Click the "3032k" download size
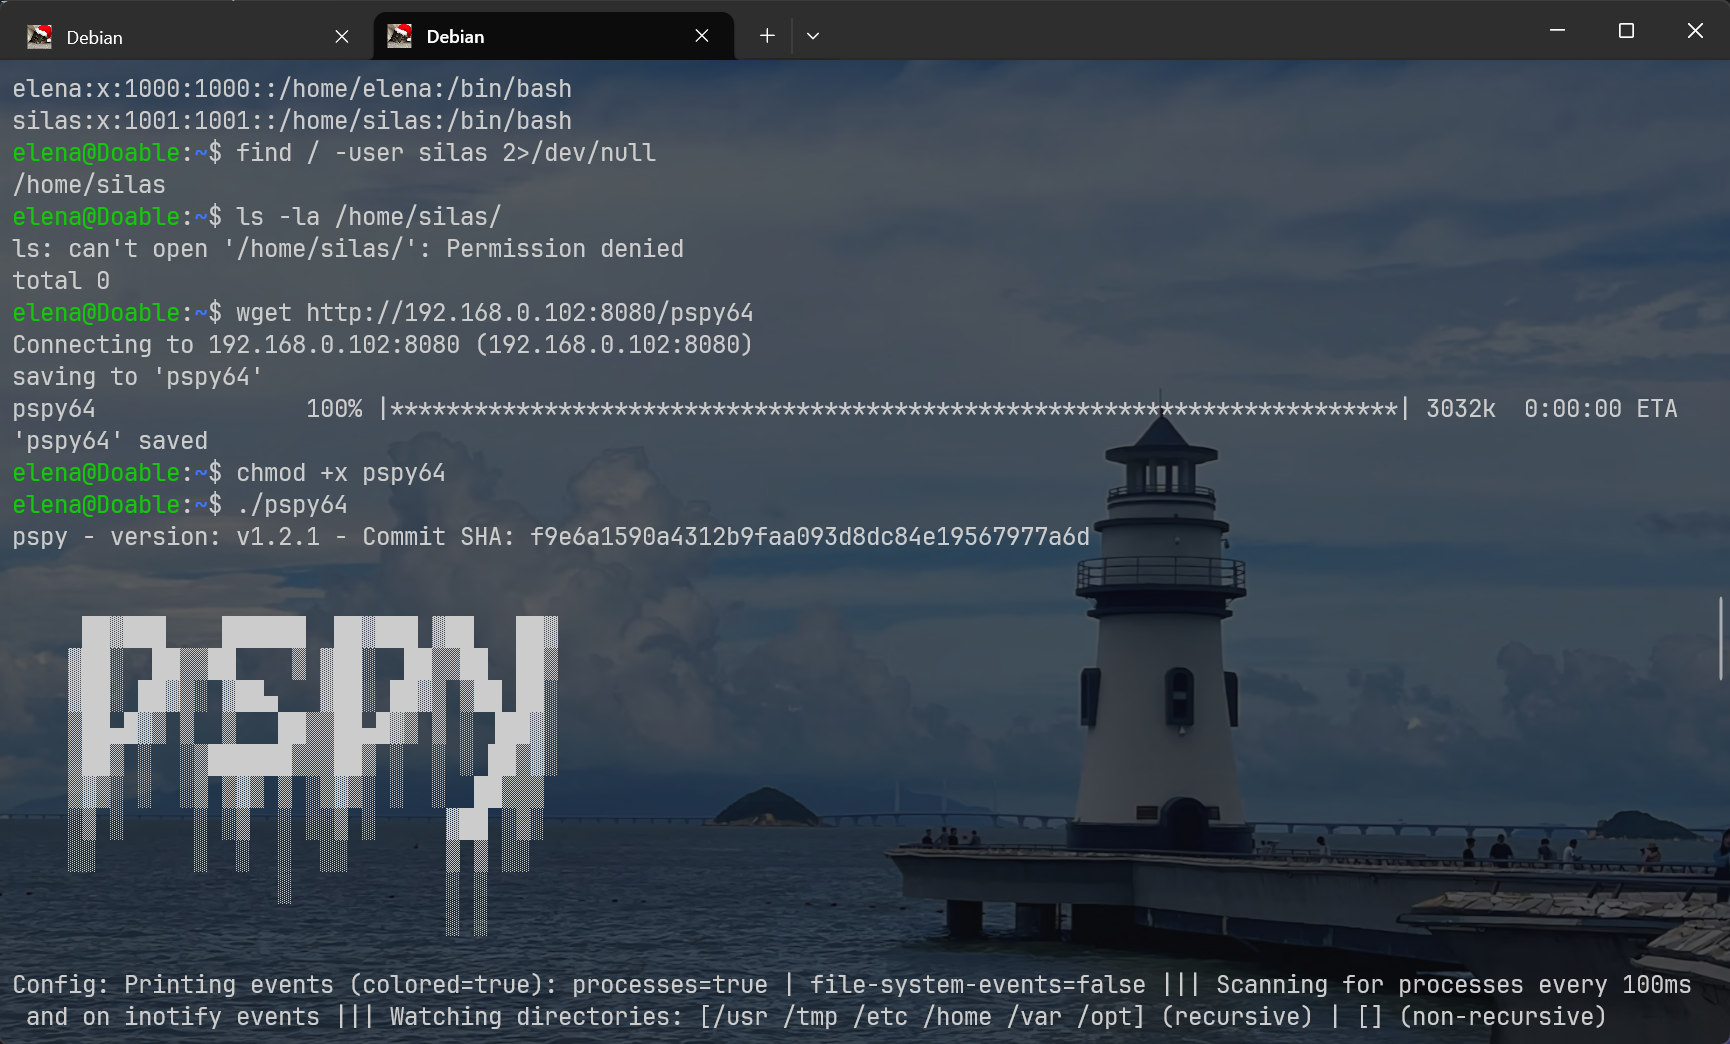This screenshot has width=1730, height=1044. tap(1460, 409)
